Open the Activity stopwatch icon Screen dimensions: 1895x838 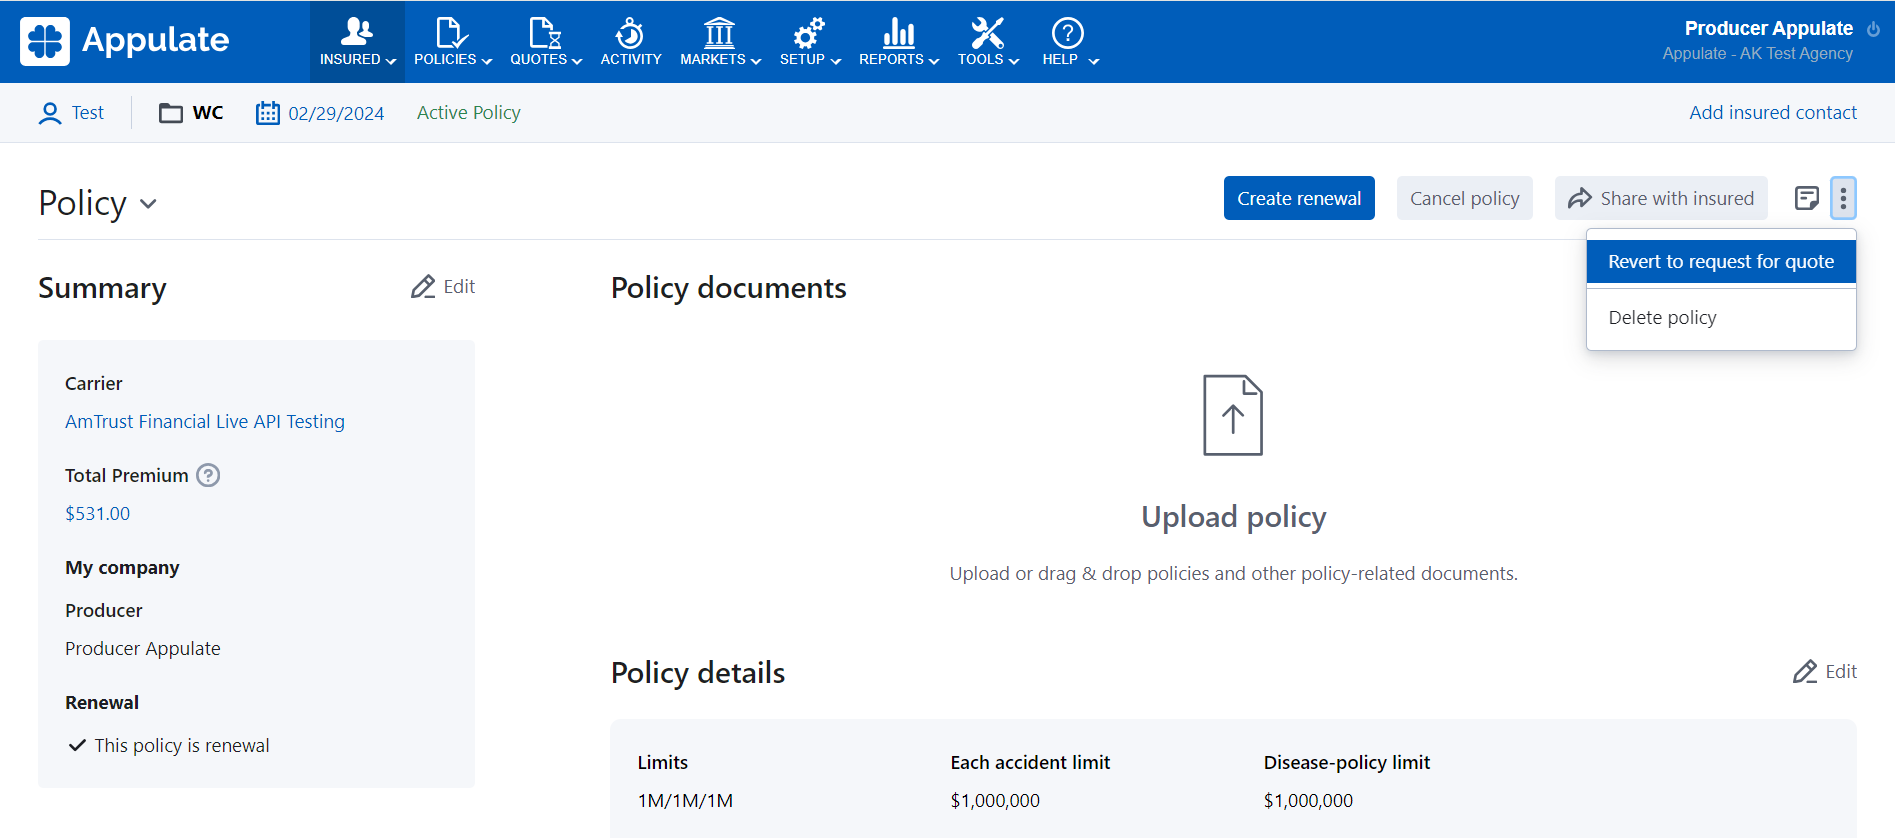click(x=630, y=34)
